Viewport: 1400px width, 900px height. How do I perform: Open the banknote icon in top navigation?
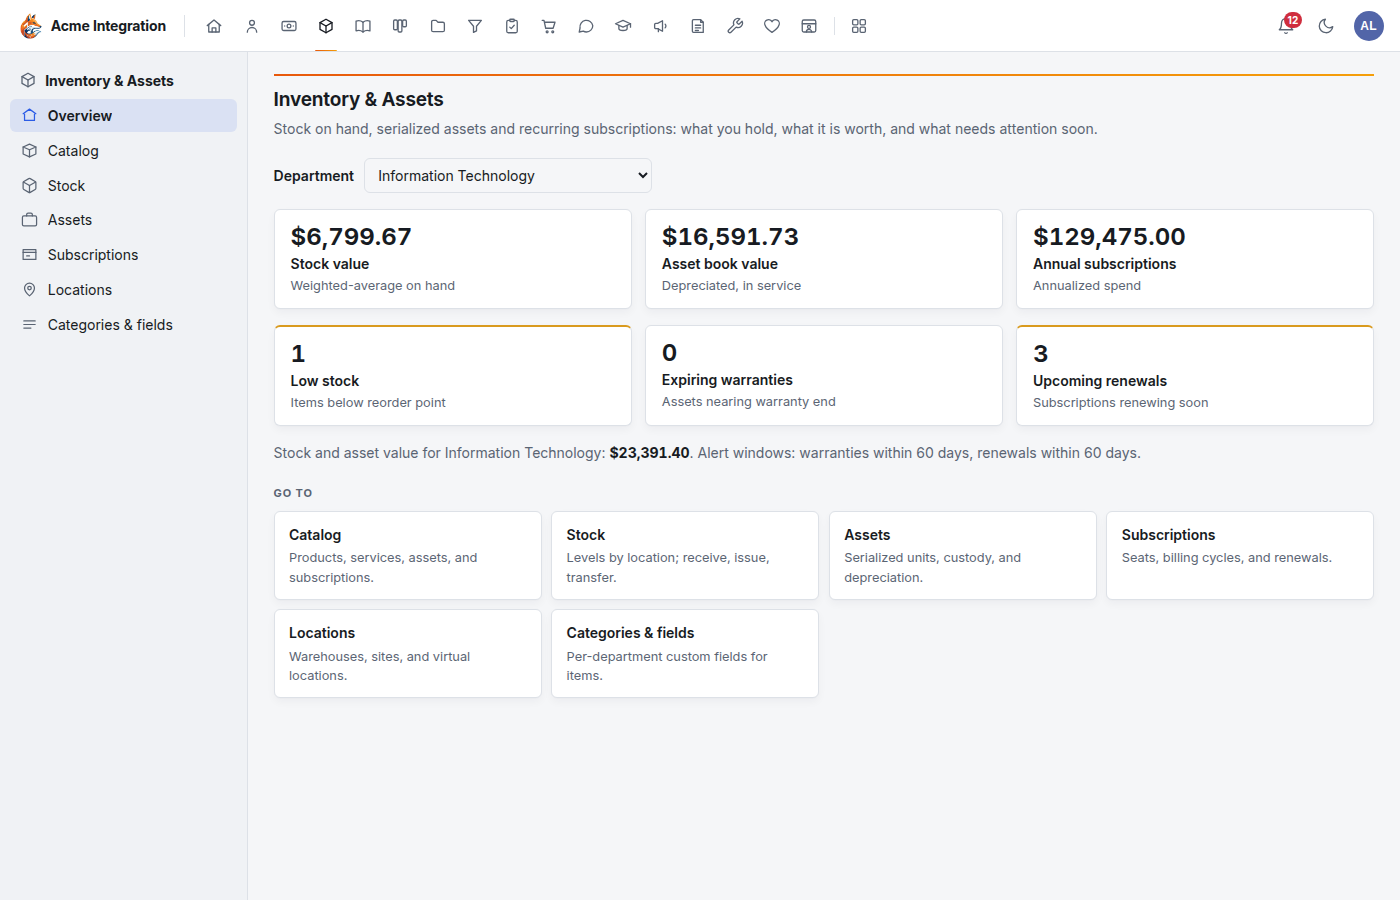point(289,26)
